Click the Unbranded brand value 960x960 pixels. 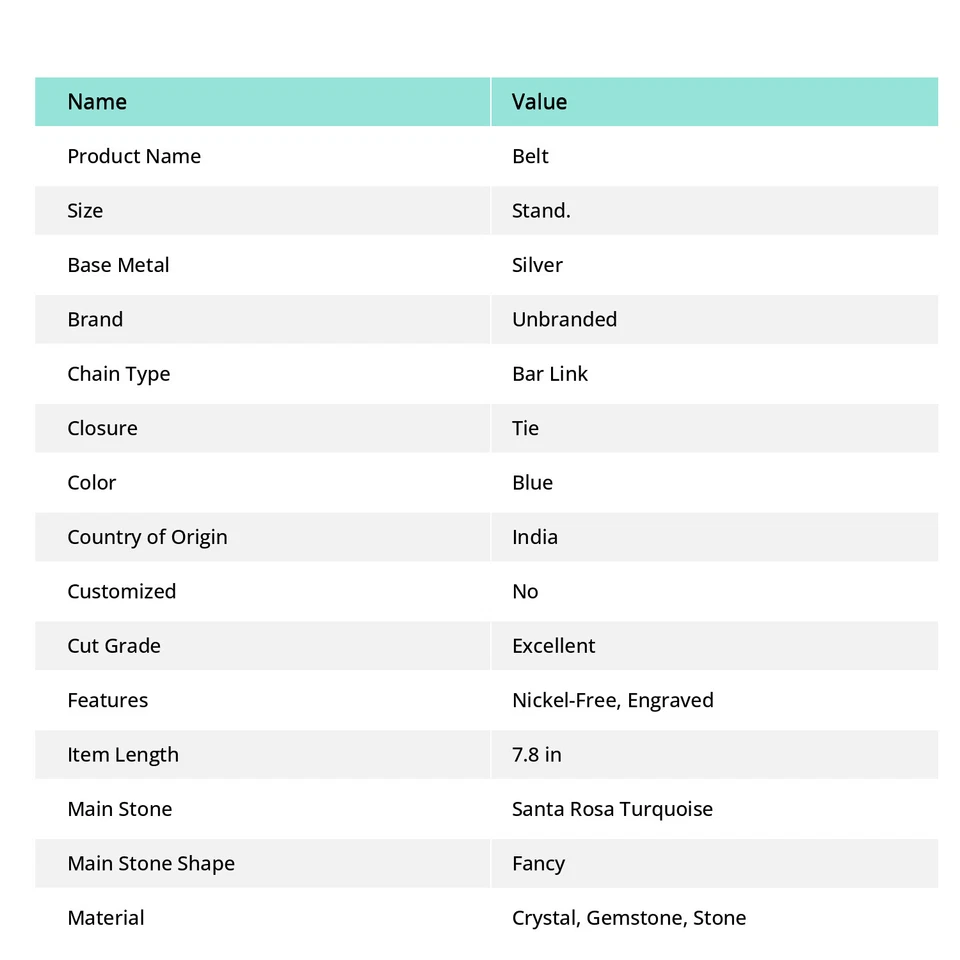click(x=564, y=320)
